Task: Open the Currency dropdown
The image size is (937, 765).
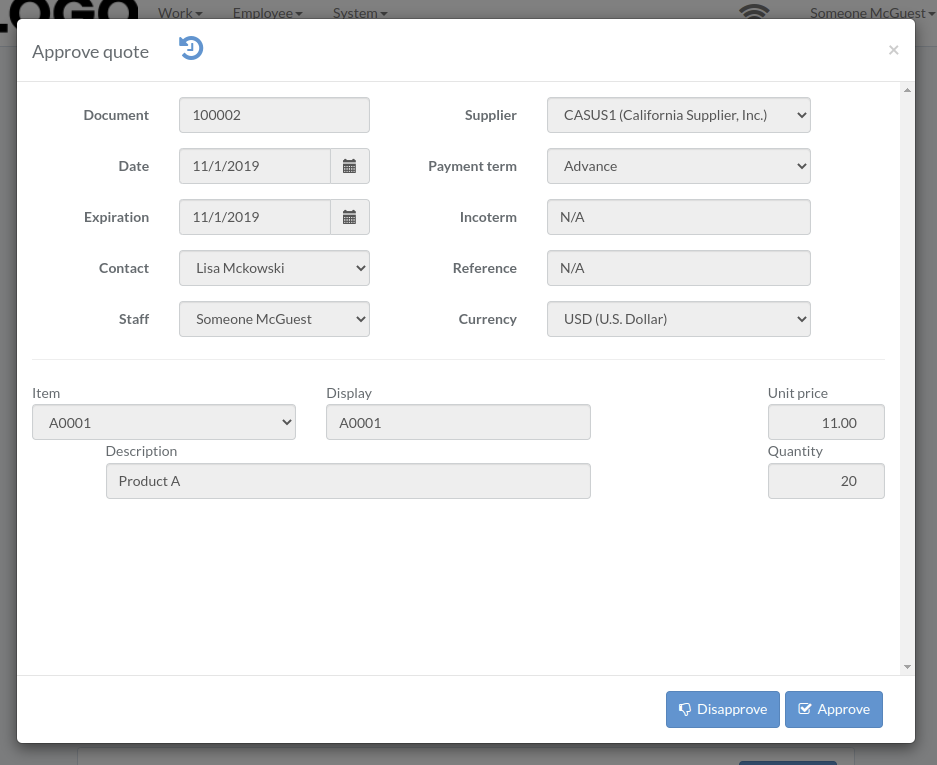Action: coord(679,319)
